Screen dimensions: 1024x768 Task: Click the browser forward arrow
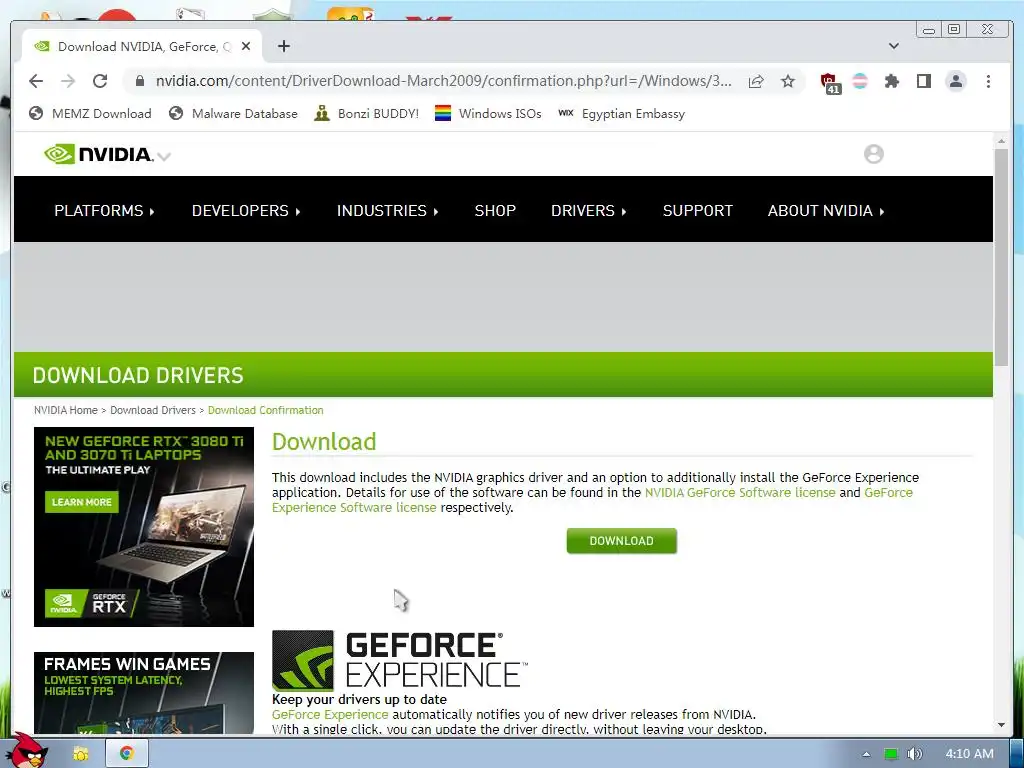click(68, 81)
